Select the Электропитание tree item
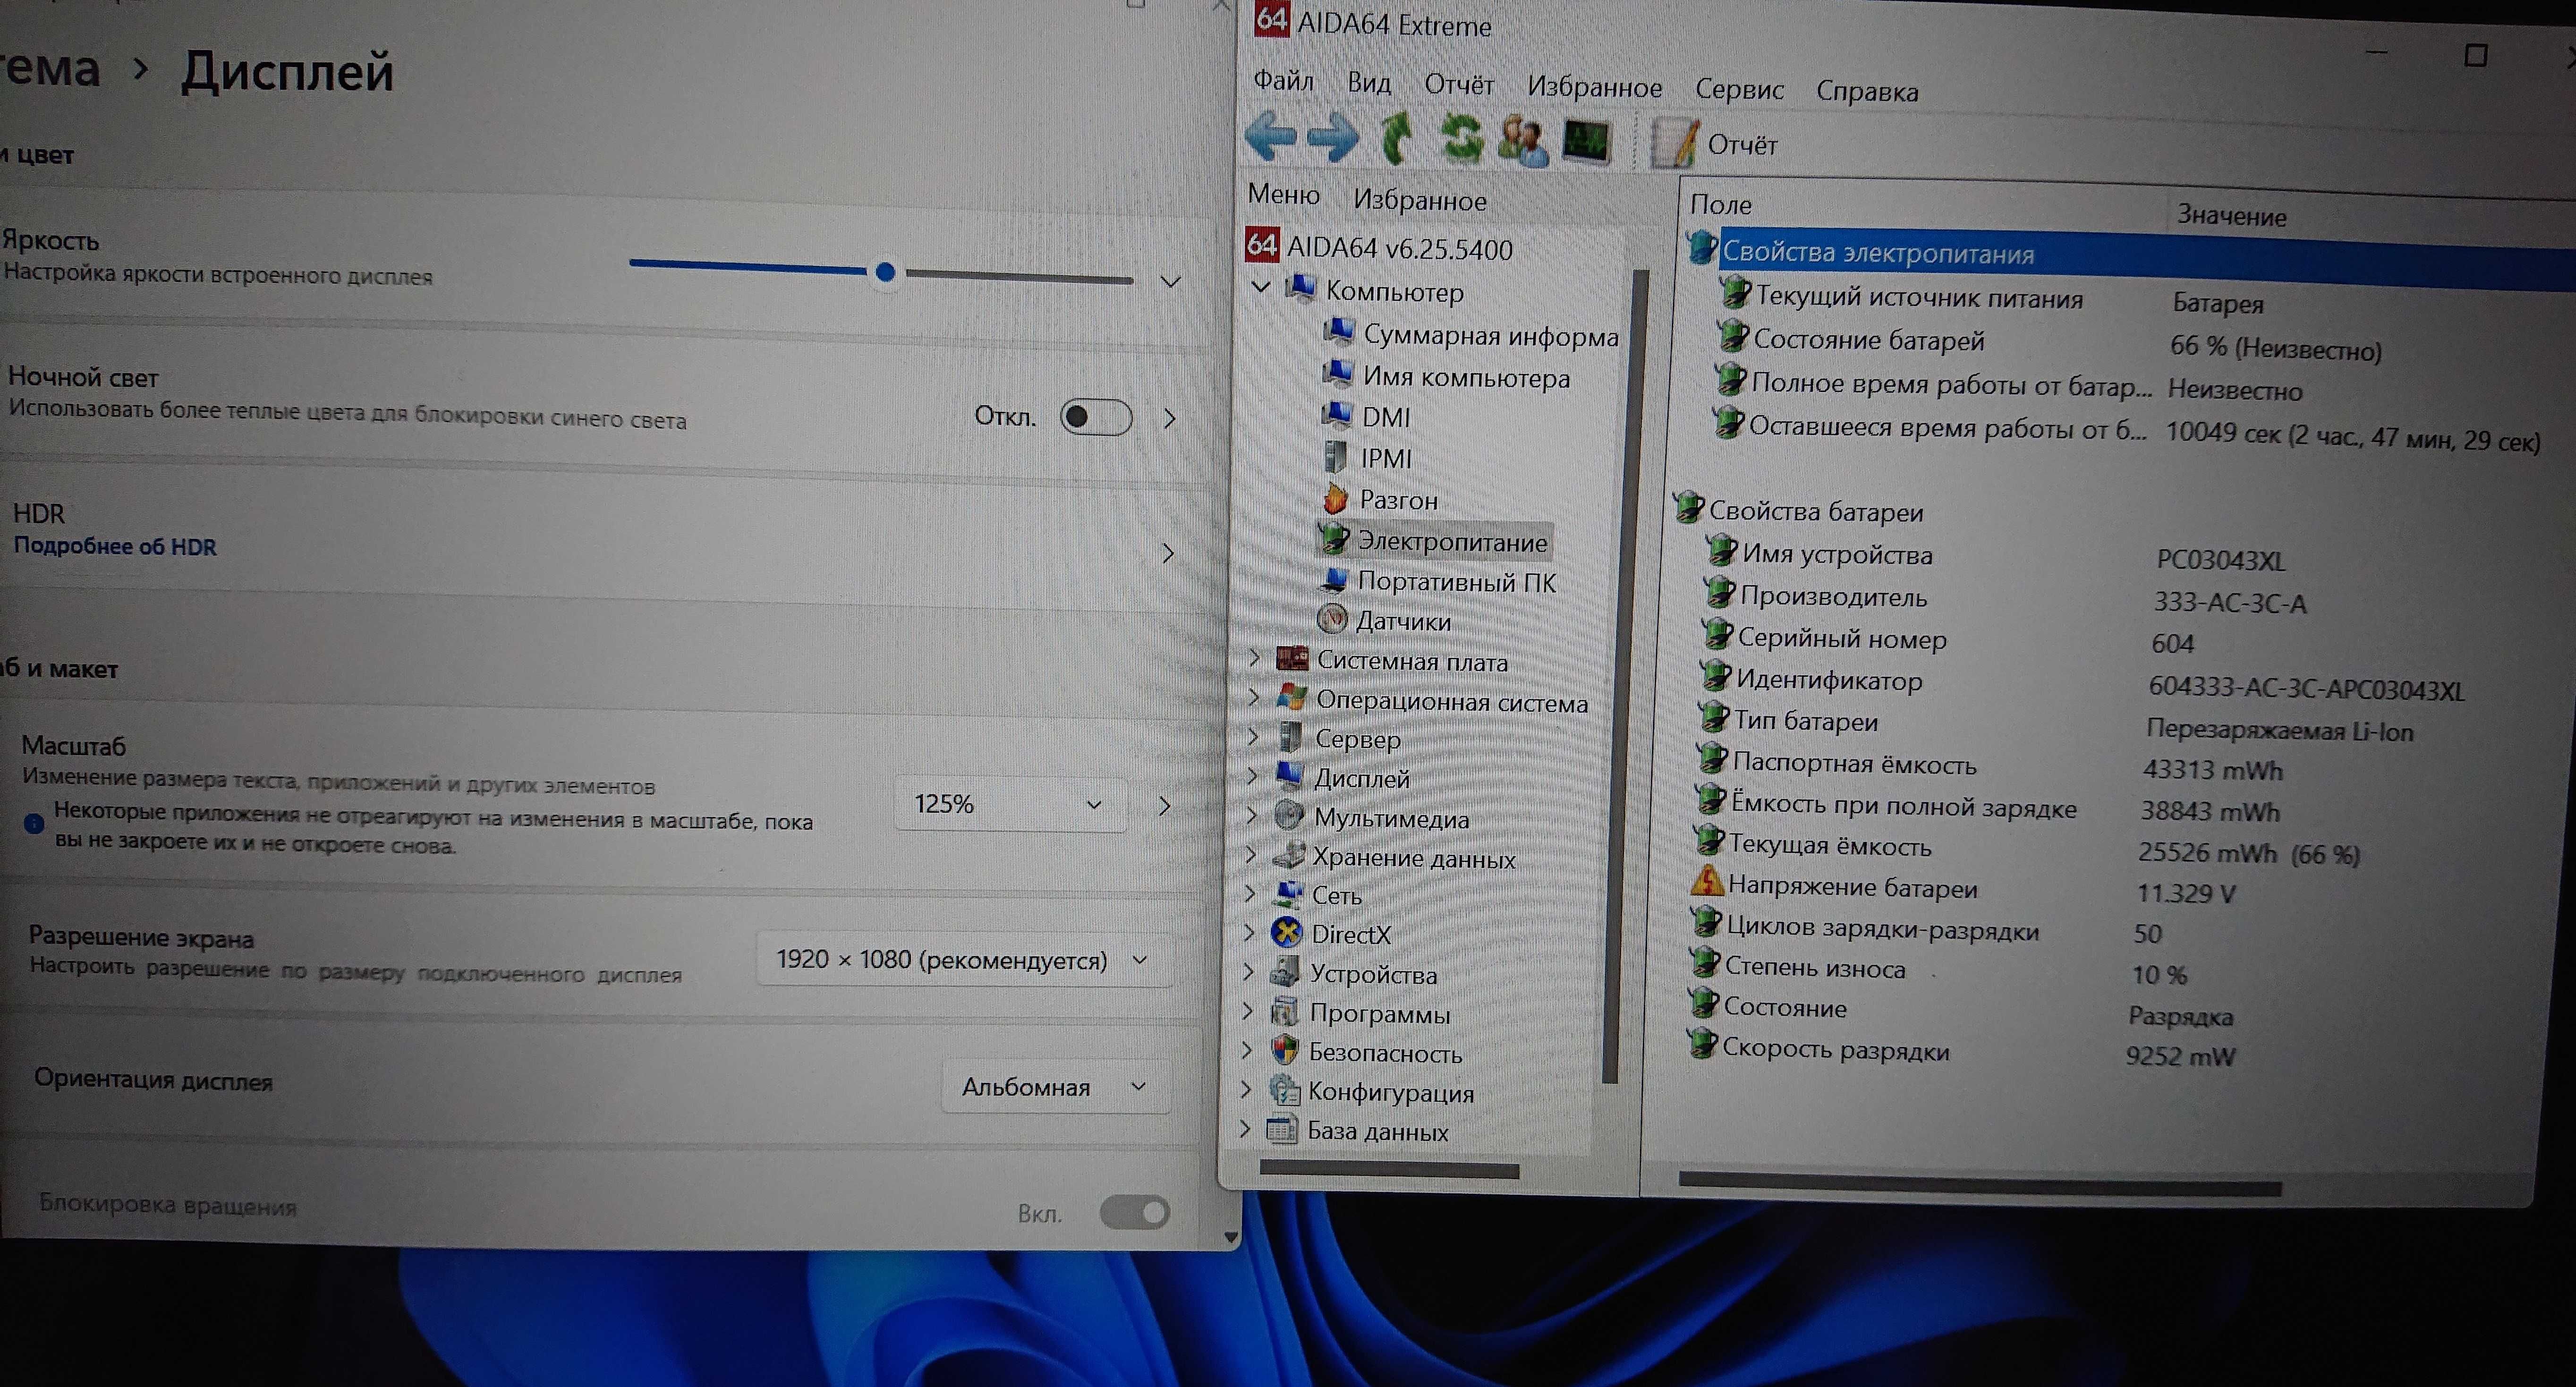2576x1387 pixels. [x=1436, y=541]
